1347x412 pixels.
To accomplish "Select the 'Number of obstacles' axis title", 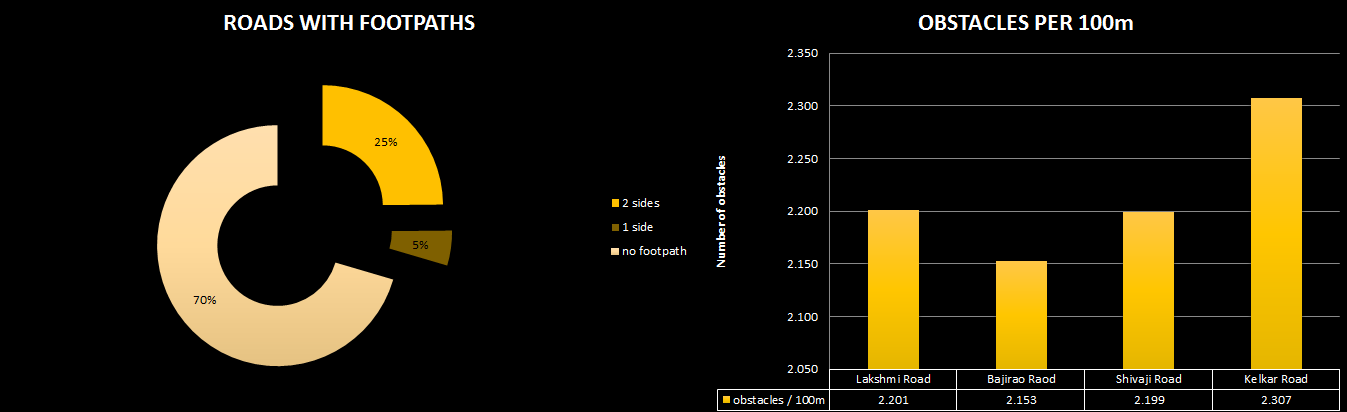I will point(721,211).
